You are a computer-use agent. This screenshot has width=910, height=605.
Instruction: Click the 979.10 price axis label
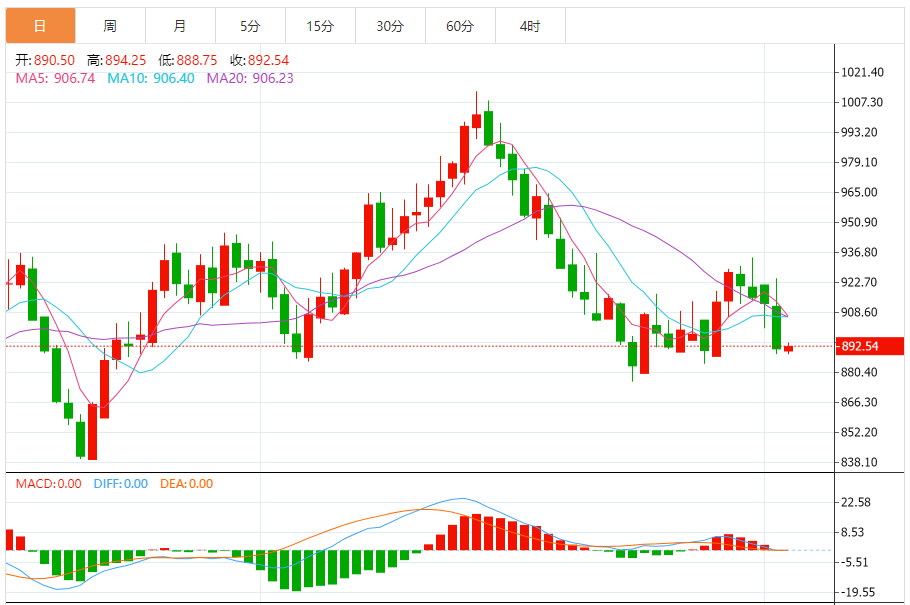[859, 163]
